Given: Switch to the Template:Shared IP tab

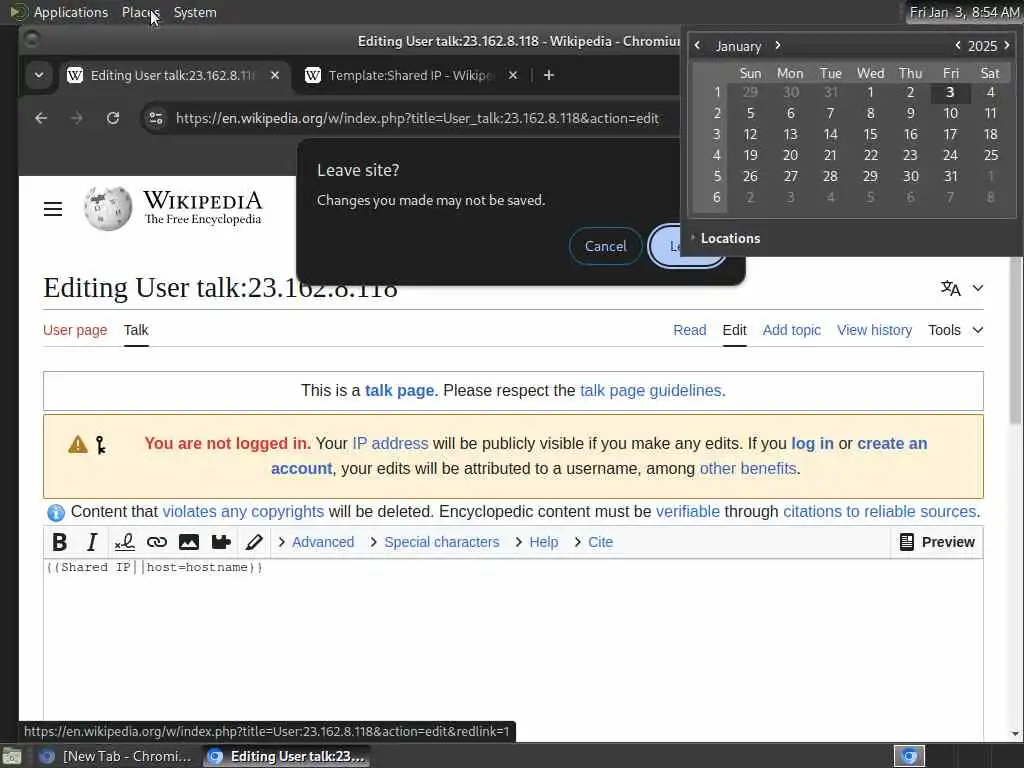Looking at the screenshot, I should 411,76.
